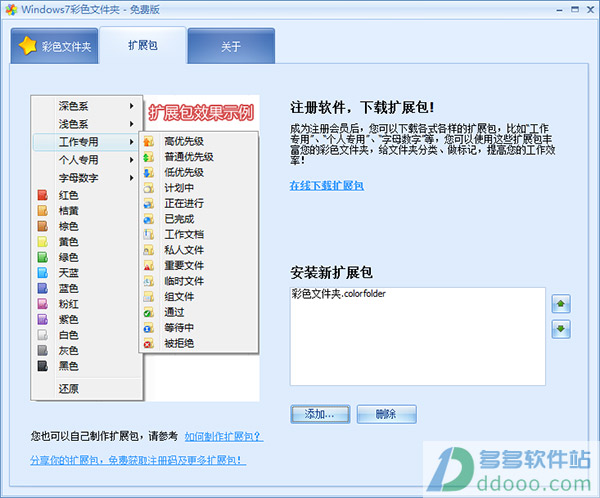Click the sky-blue folder icon next to 天蓝

tap(42, 273)
